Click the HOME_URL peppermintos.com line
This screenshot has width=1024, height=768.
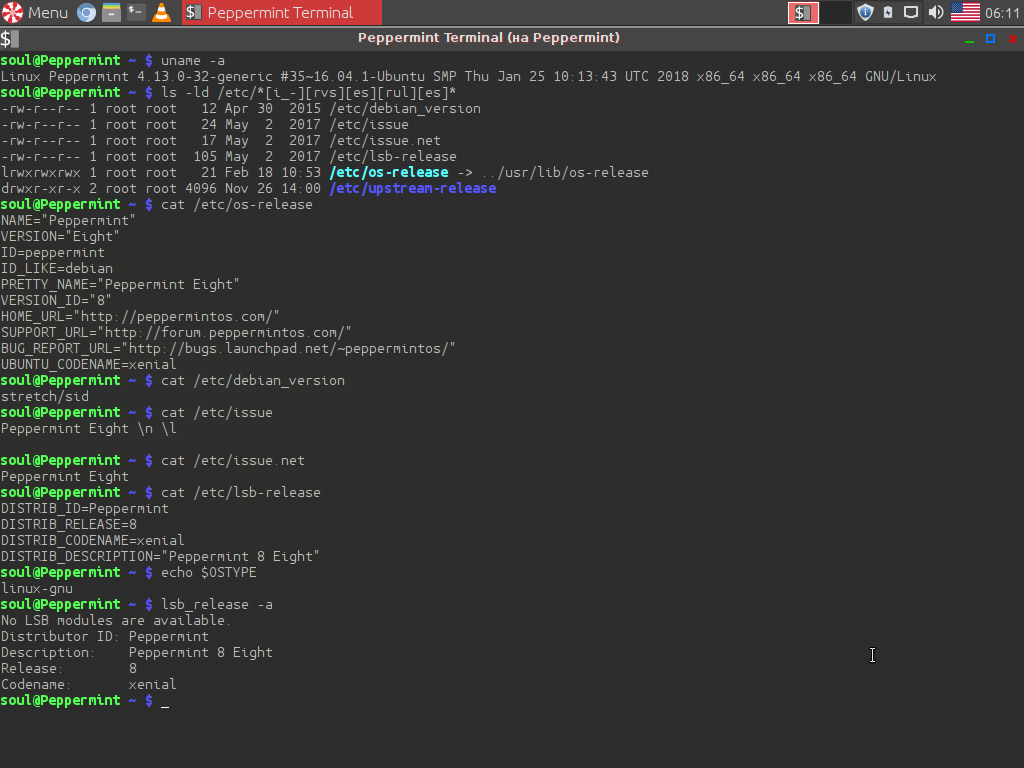click(140, 317)
